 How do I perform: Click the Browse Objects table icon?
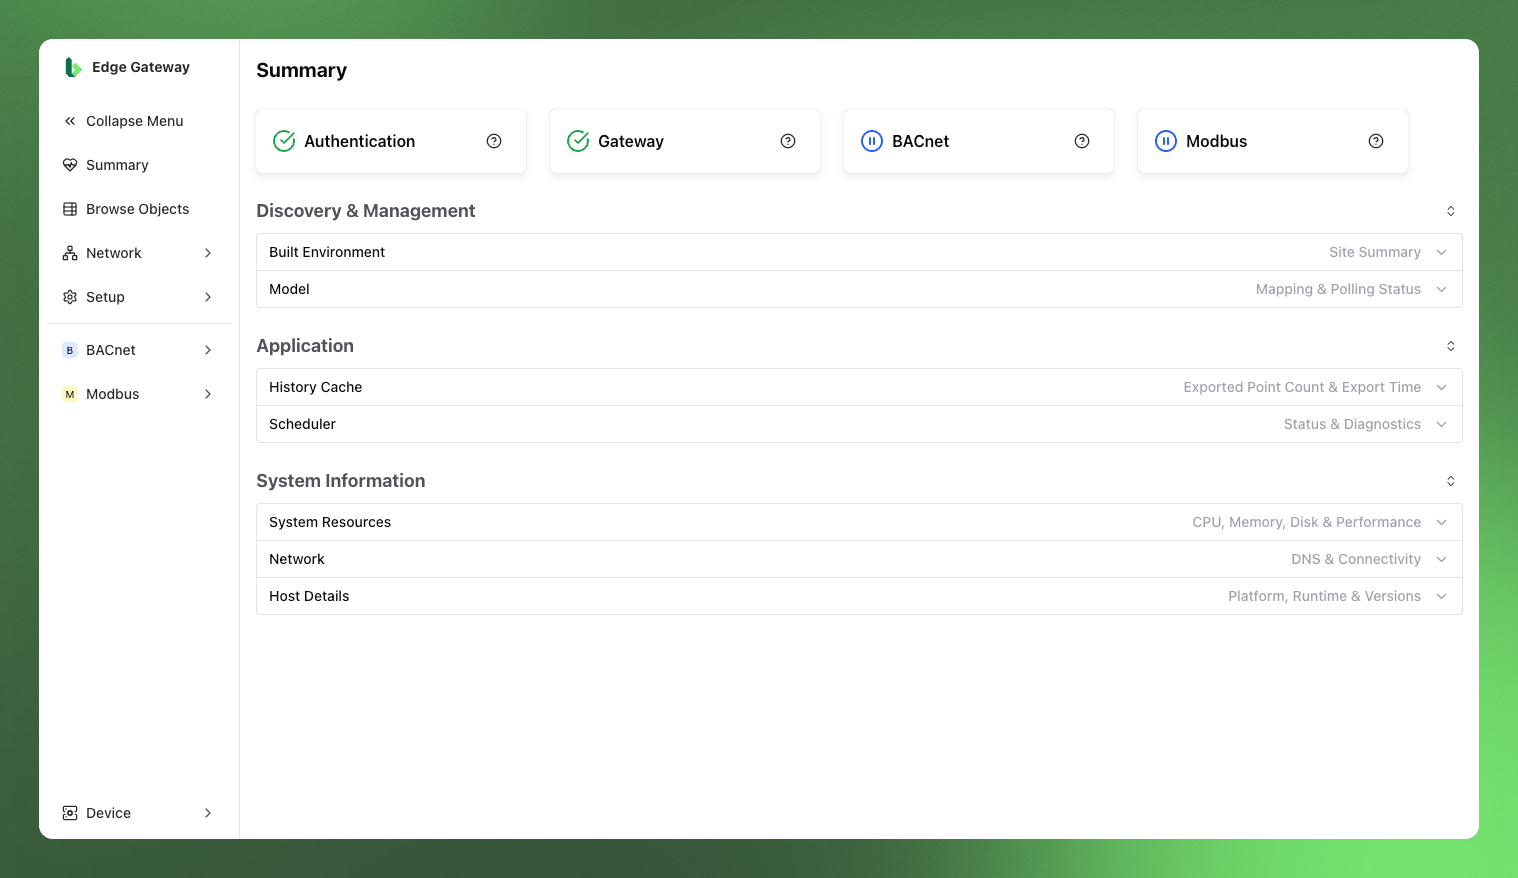click(x=70, y=209)
